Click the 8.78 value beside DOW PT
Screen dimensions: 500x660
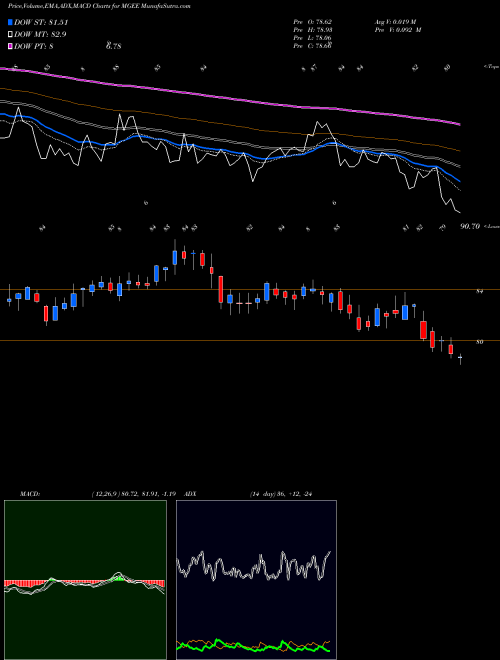[114, 46]
